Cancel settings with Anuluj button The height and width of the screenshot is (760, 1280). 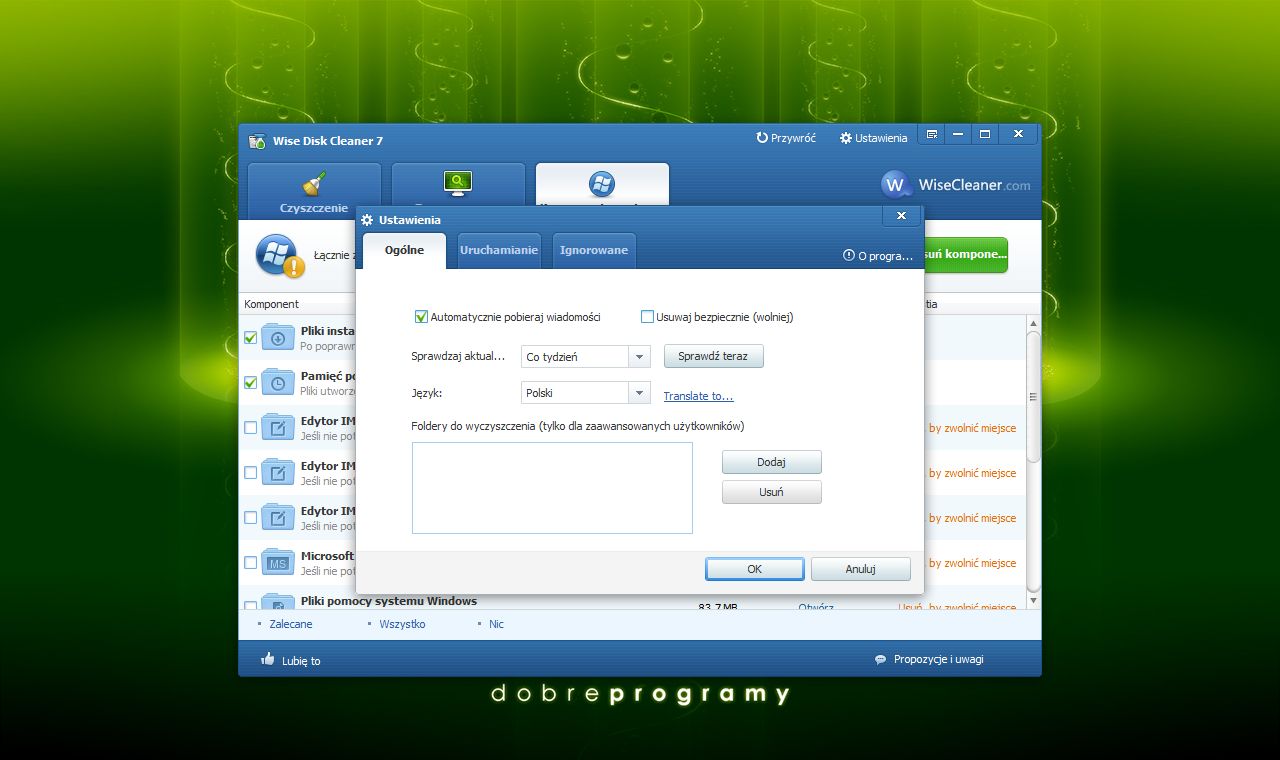point(860,569)
